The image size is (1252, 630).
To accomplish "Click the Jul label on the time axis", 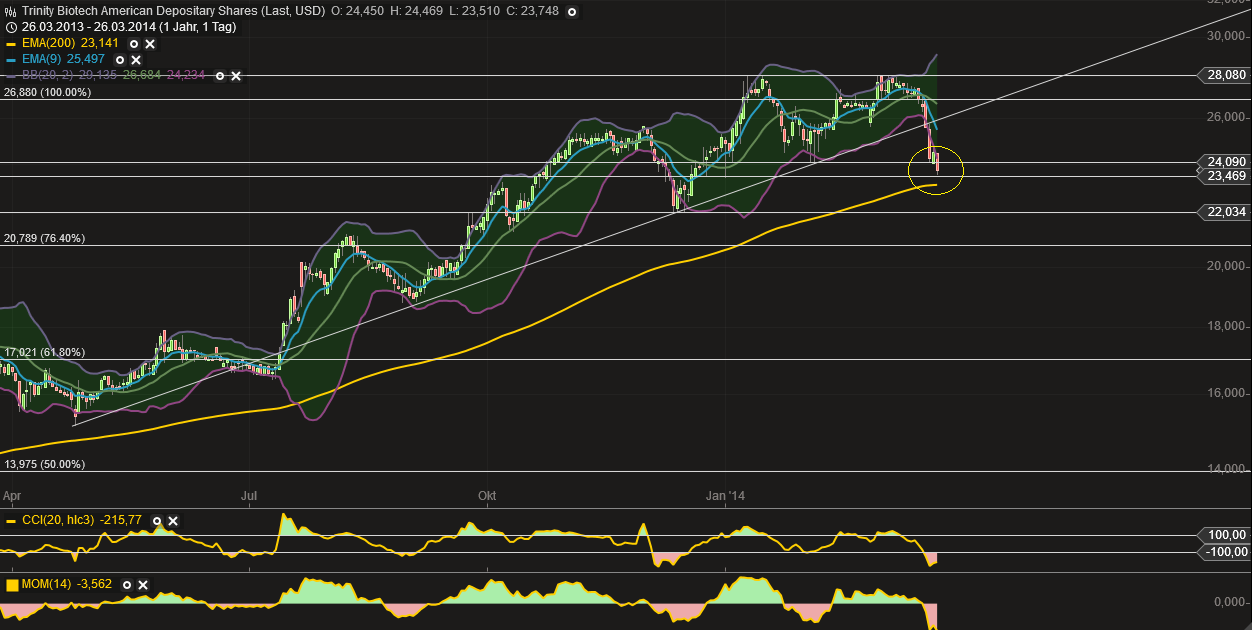I will coord(250,496).
